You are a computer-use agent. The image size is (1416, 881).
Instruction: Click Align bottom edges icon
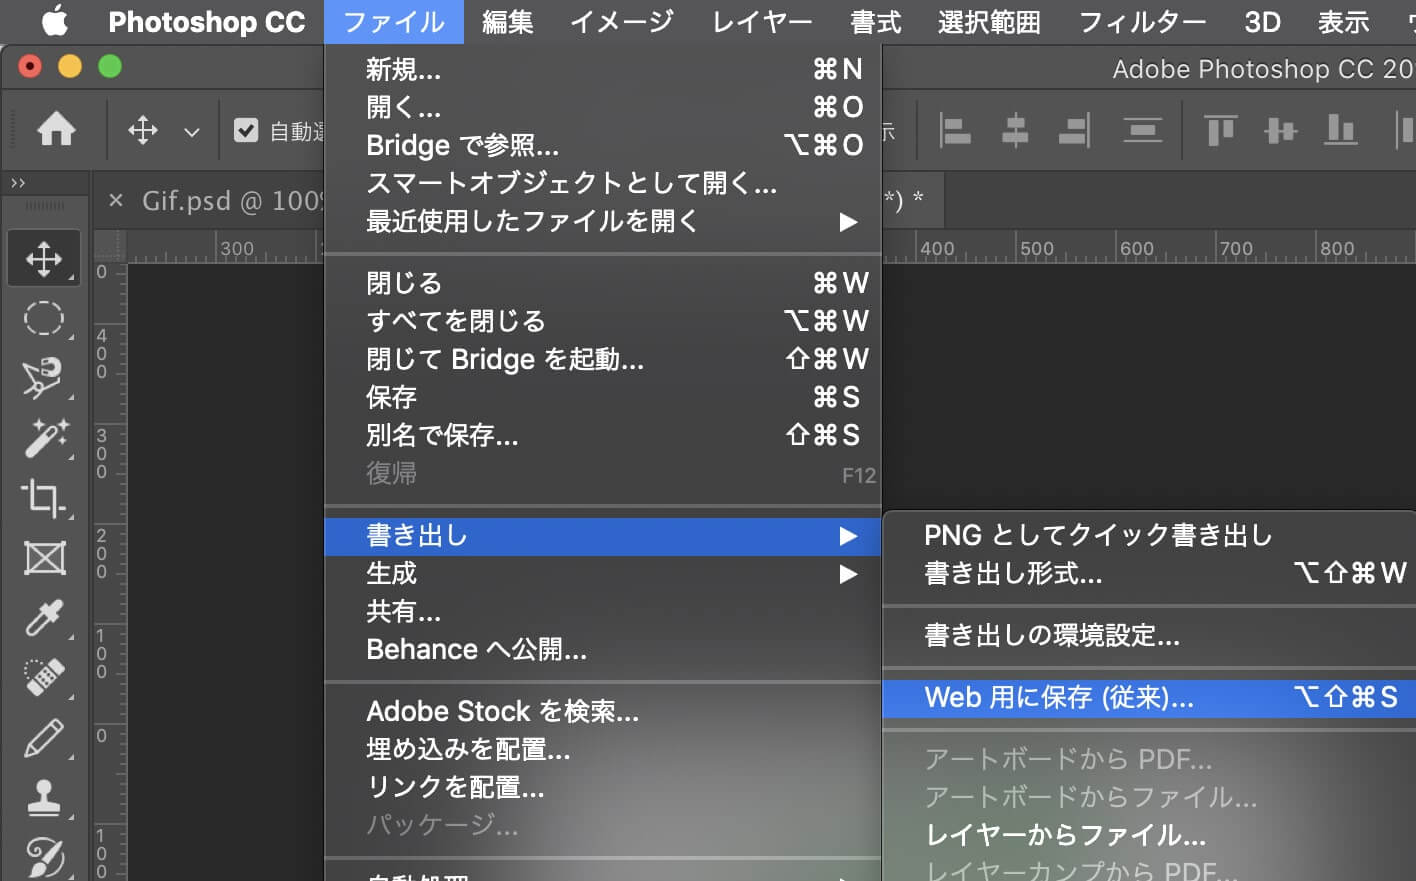1340,130
